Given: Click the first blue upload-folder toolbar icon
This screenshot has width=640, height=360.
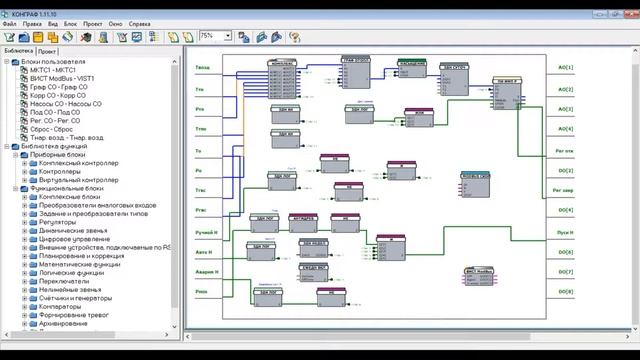Looking at the screenshot, I should 261,37.
